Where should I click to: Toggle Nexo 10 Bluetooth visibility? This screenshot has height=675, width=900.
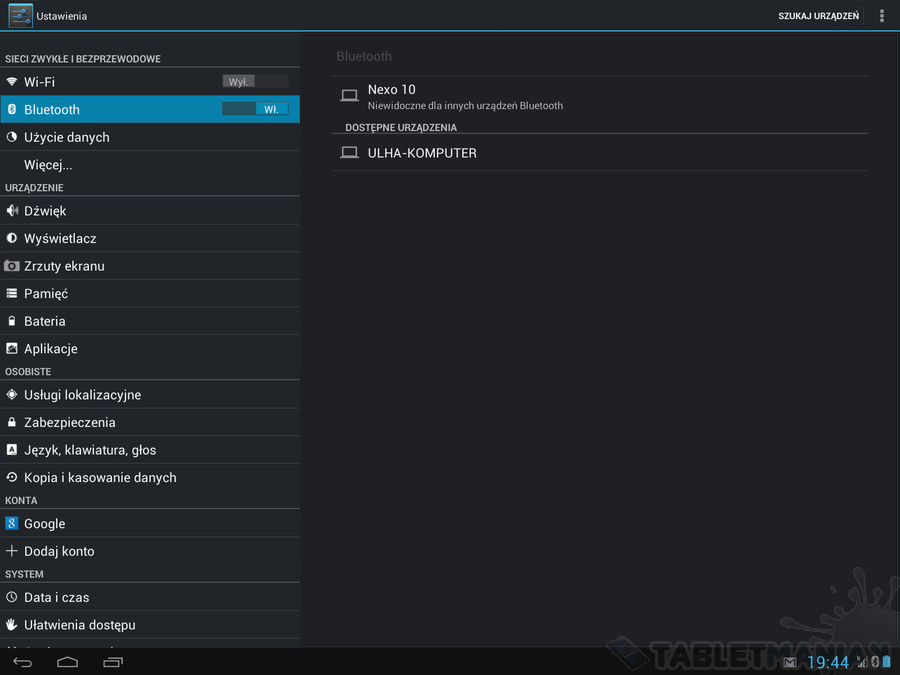(600, 96)
